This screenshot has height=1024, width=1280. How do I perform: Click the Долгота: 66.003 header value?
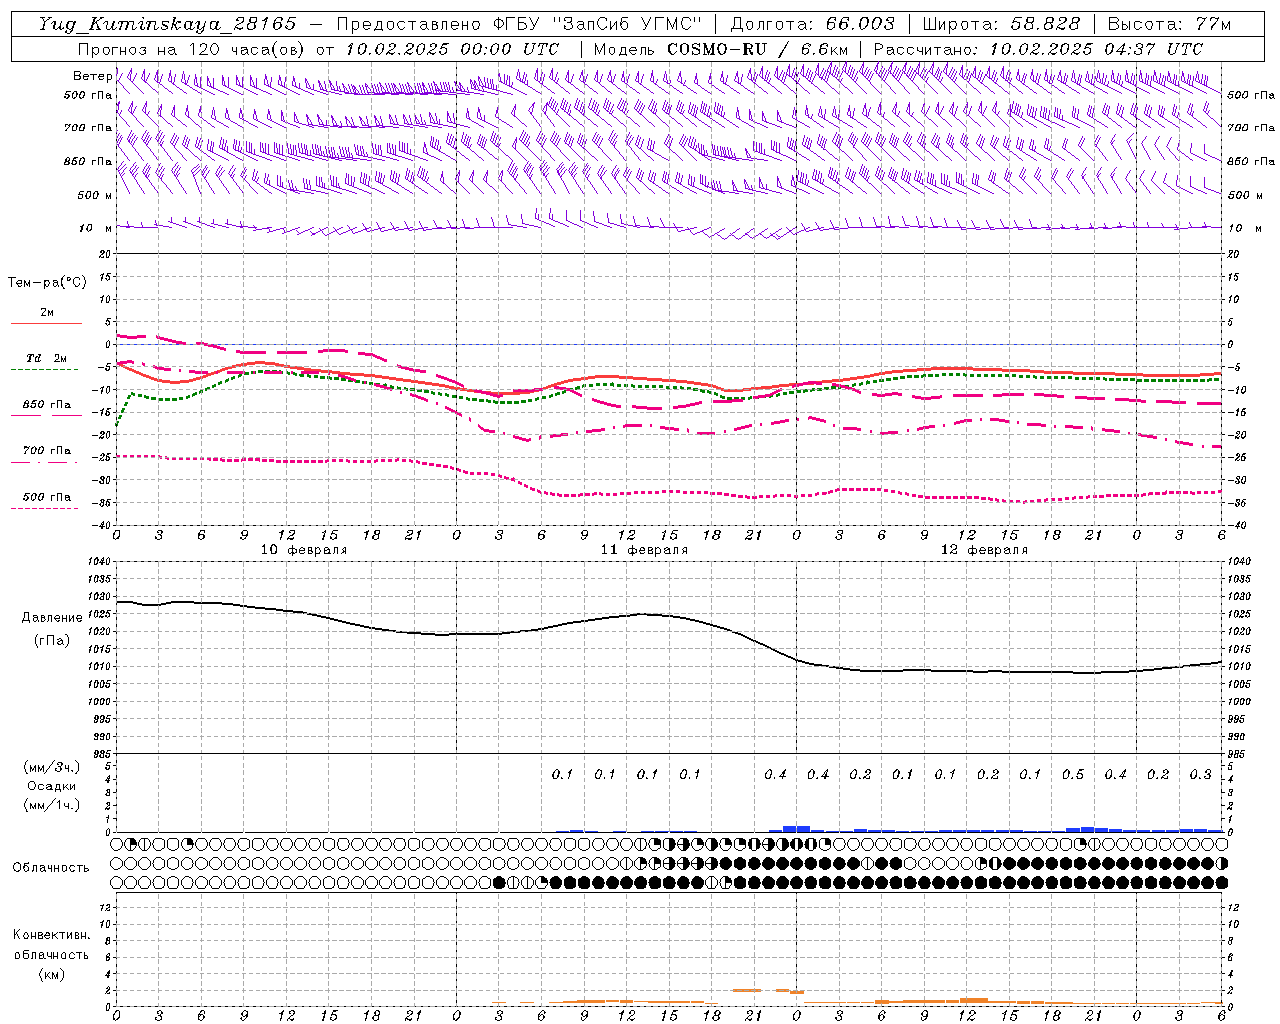coord(812,24)
